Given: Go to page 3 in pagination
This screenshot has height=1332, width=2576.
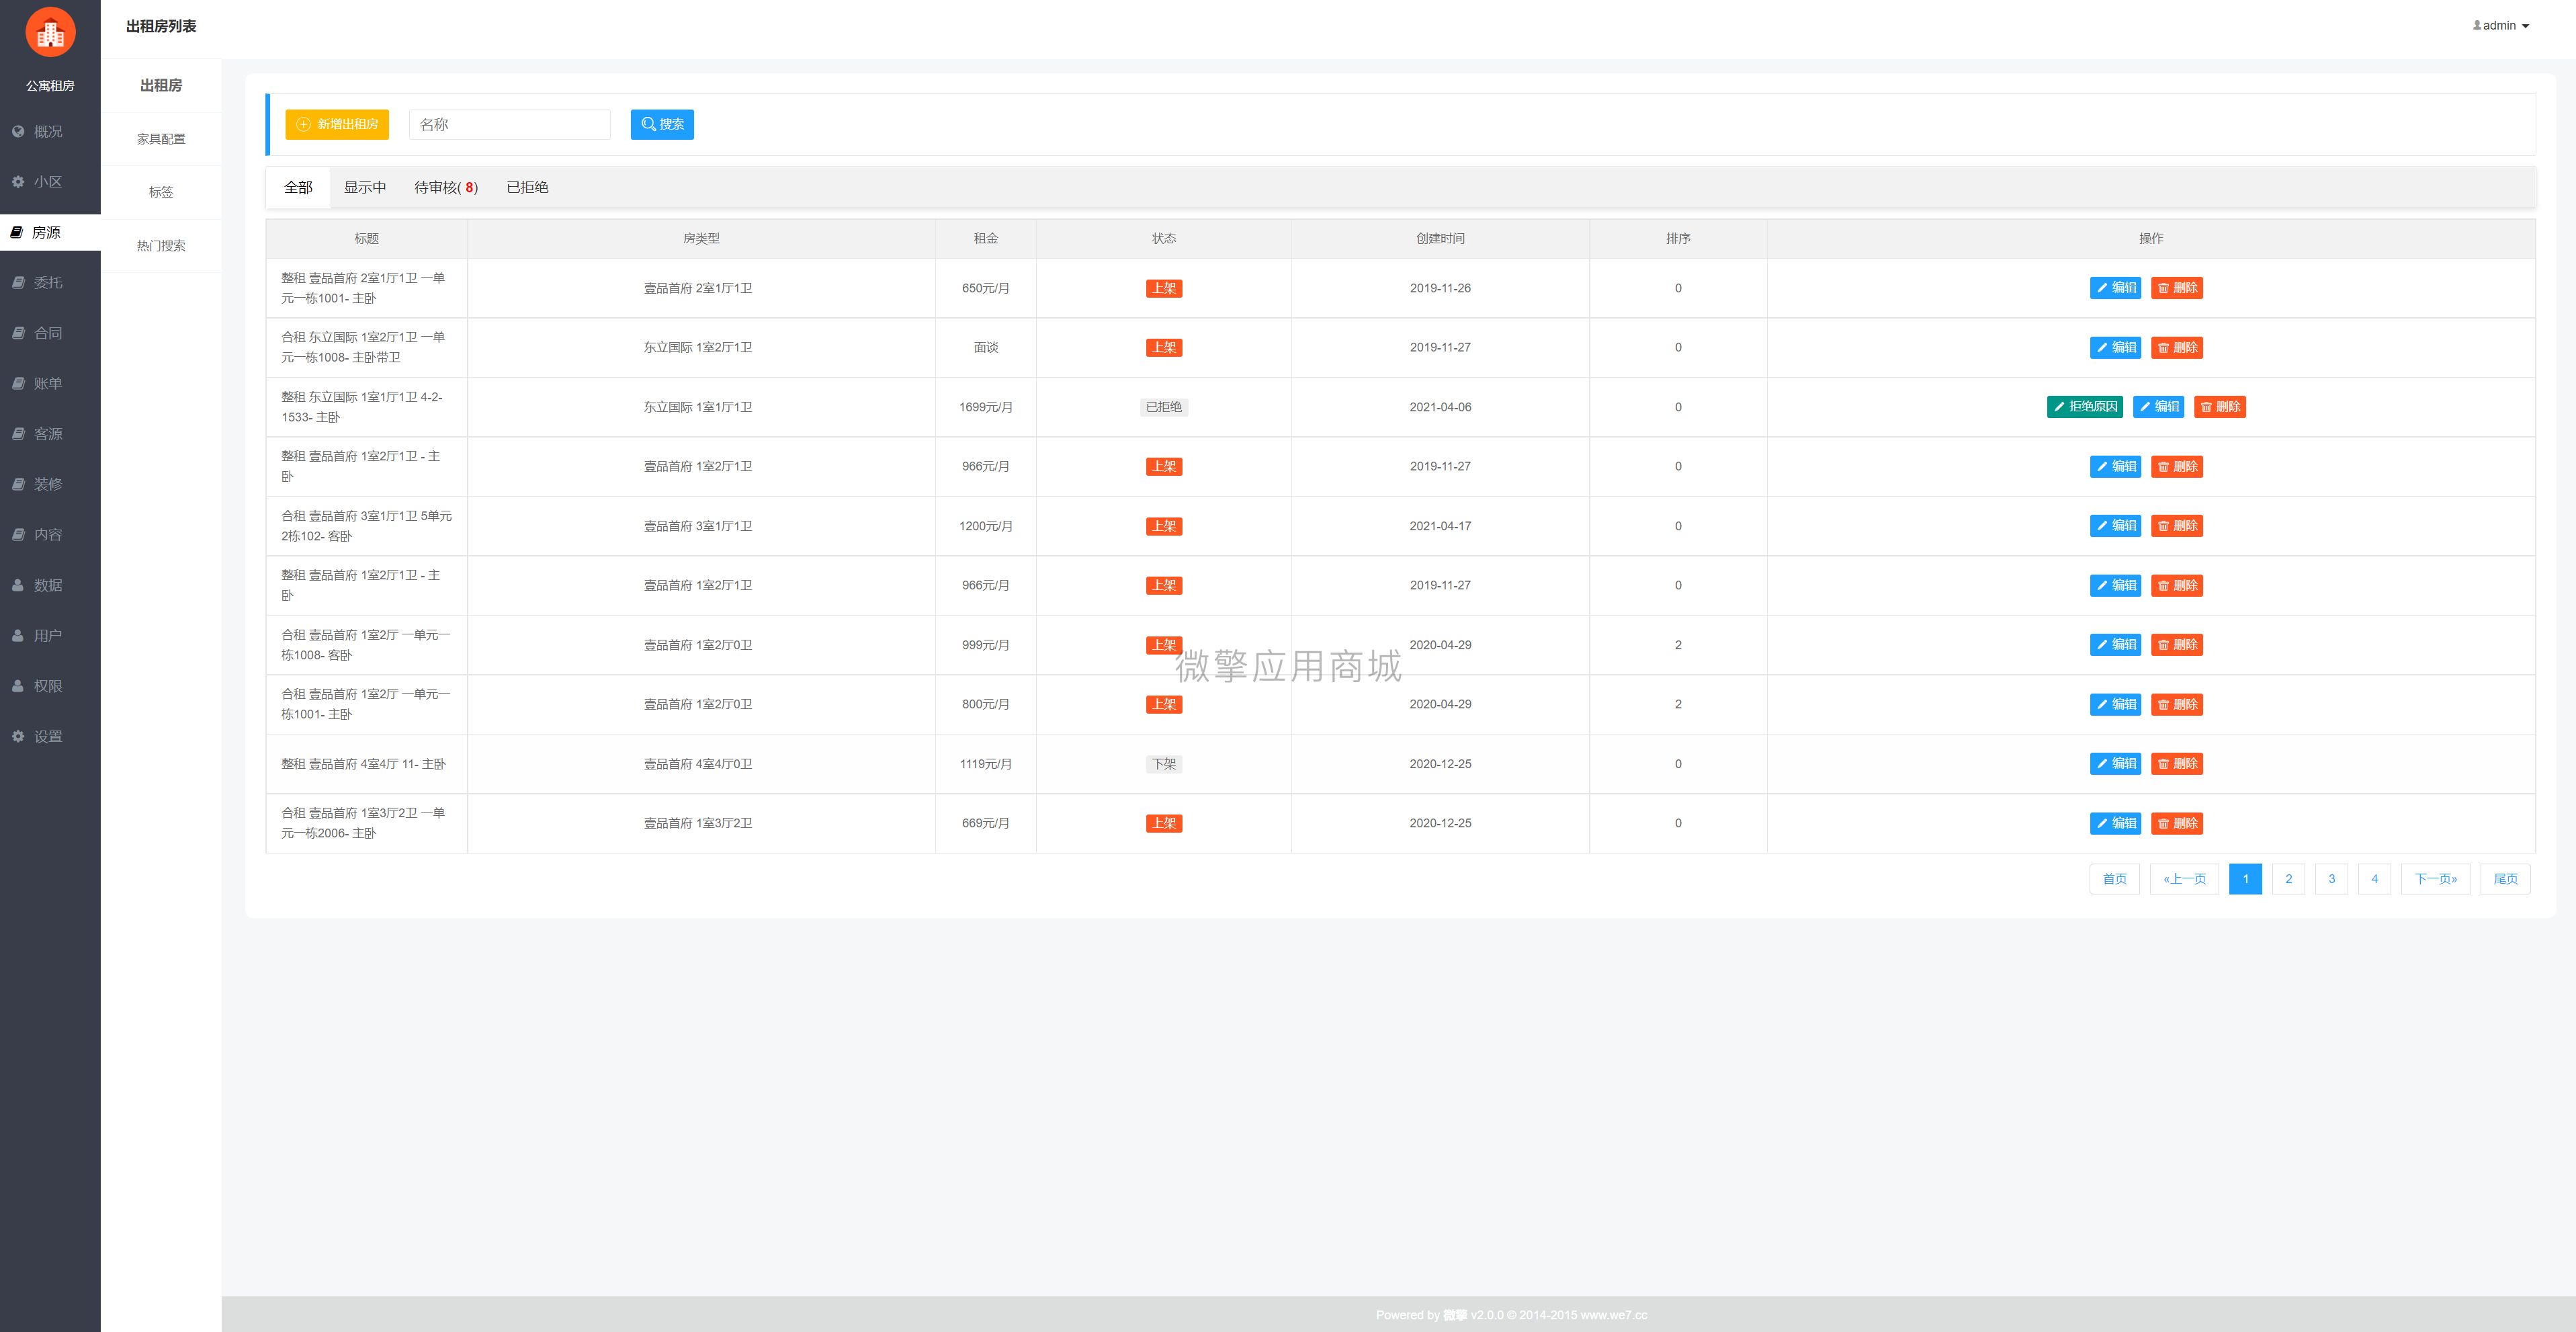Looking at the screenshot, I should [2332, 879].
